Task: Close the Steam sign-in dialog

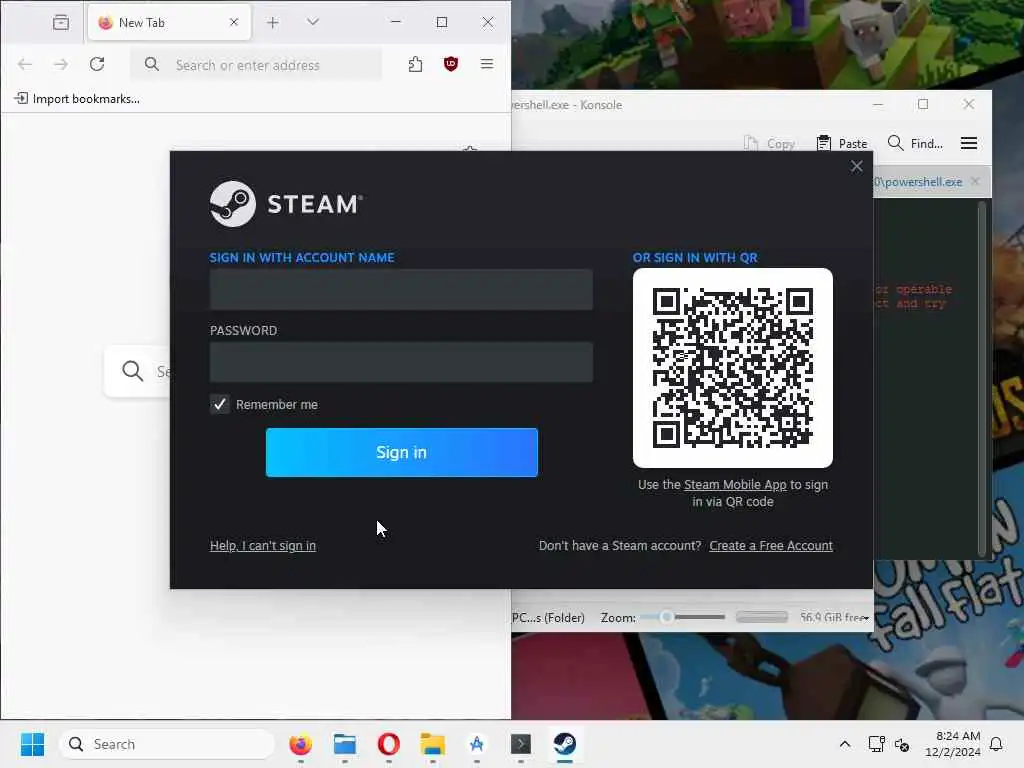Action: (x=856, y=167)
